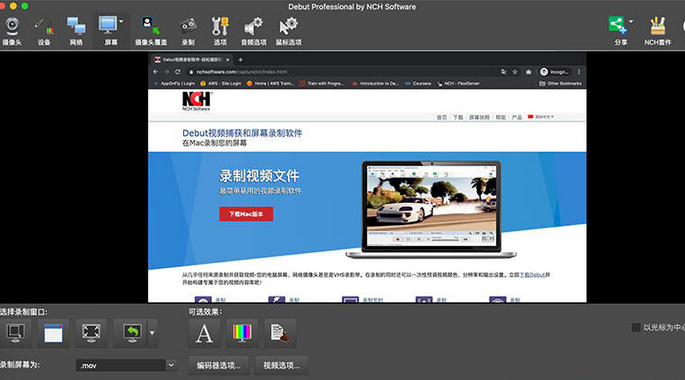Select the screen (屏幕) source

[x=108, y=31]
